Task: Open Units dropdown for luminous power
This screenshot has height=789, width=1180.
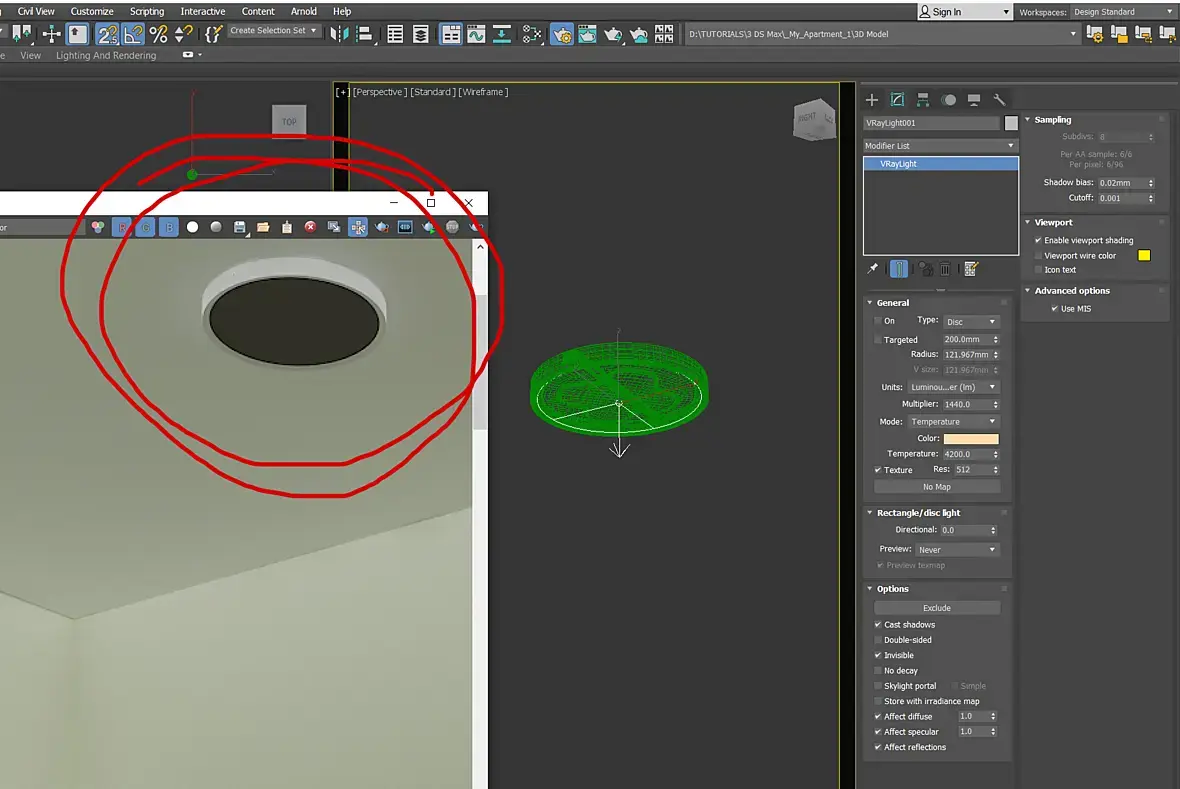Action: (953, 387)
